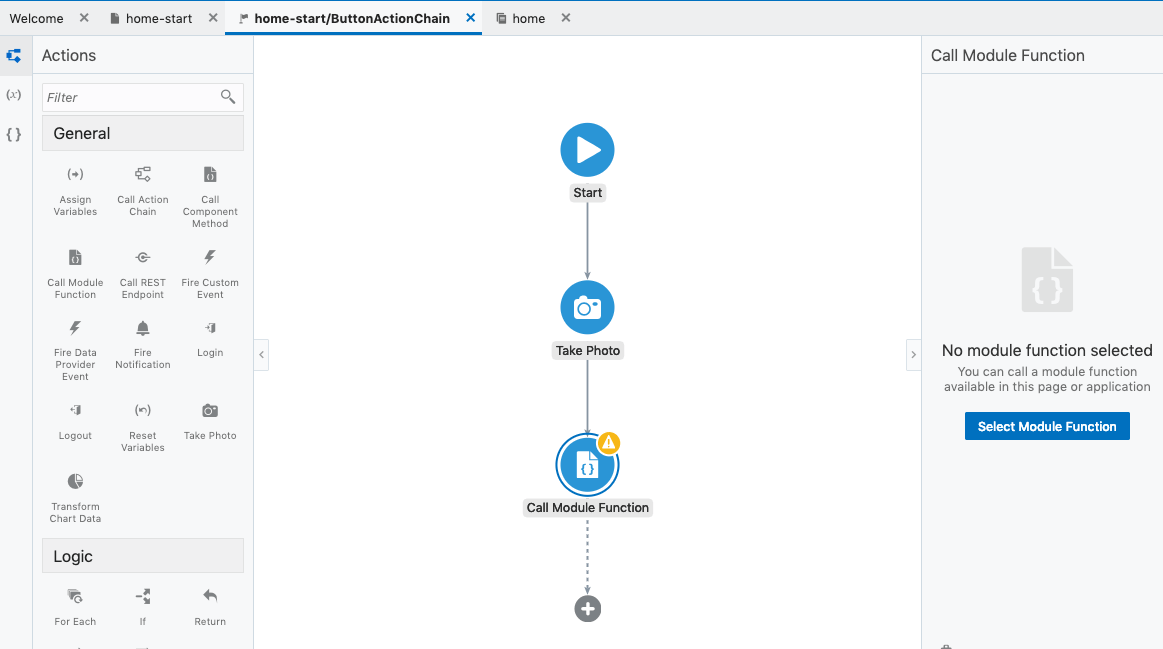Click the Filter actions input field
1163x649 pixels.
(x=130, y=97)
